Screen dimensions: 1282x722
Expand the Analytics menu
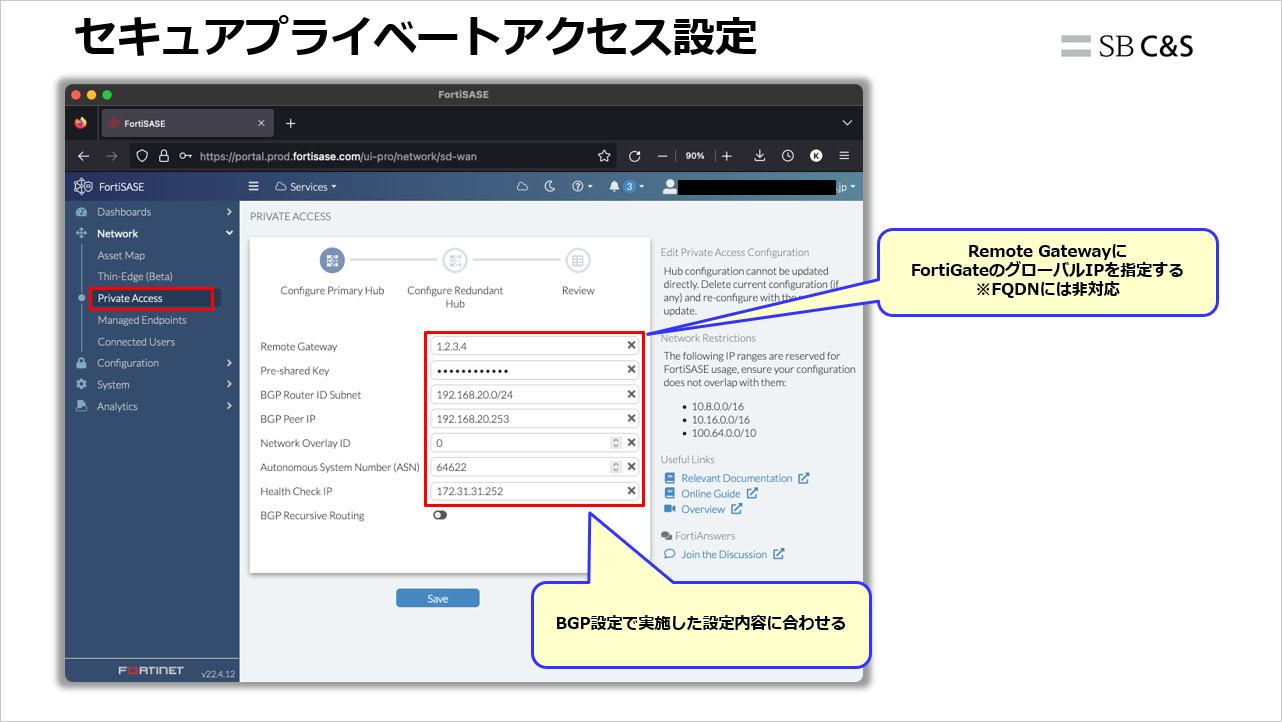click(152, 407)
